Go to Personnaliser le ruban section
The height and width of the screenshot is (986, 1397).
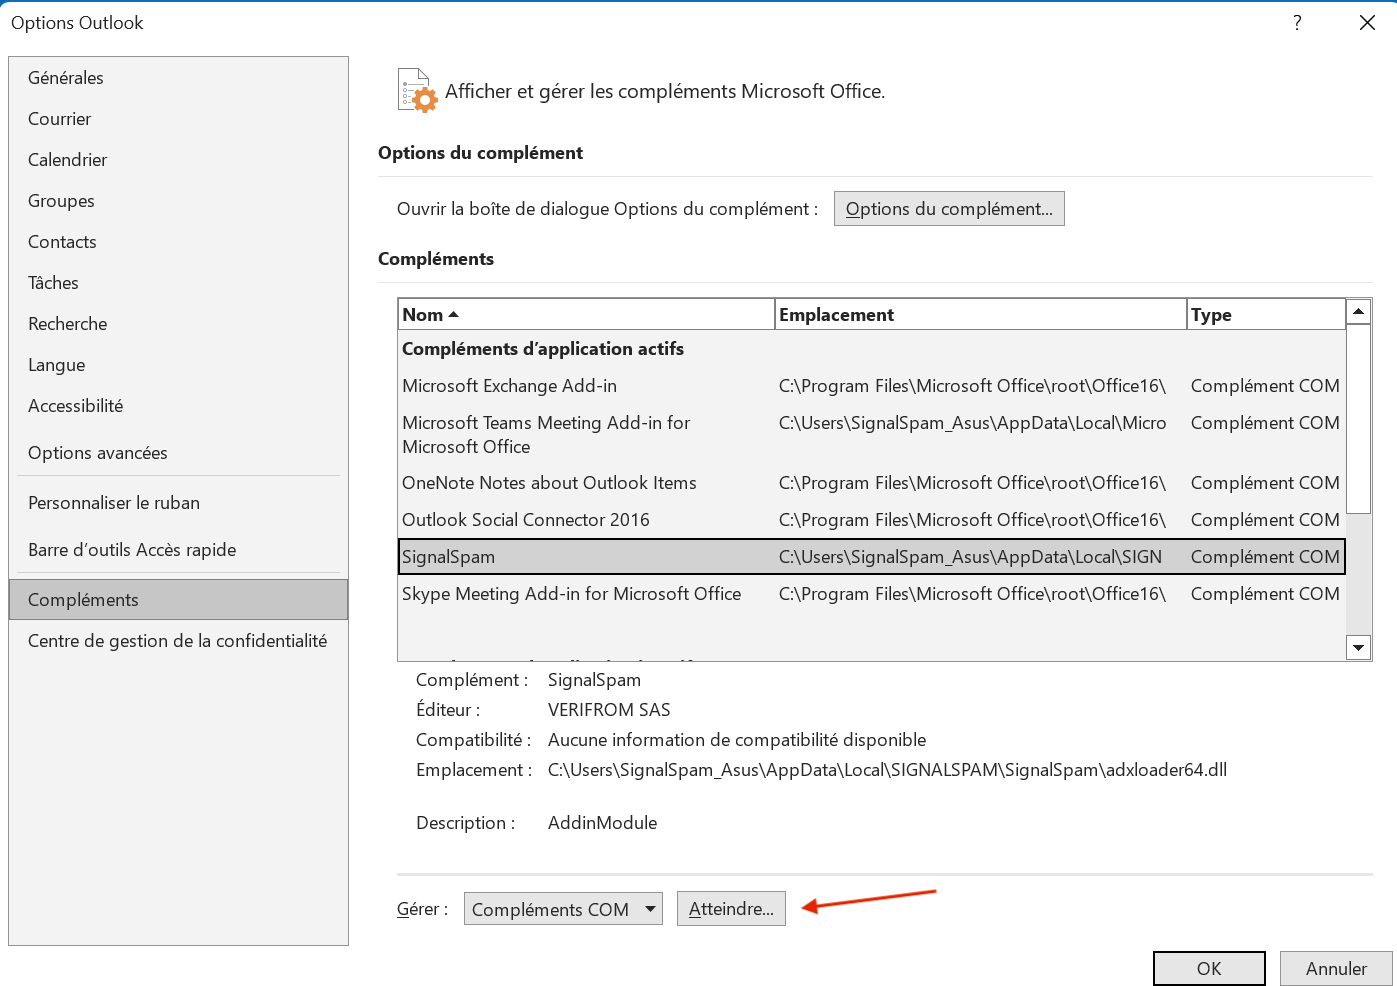coord(114,503)
